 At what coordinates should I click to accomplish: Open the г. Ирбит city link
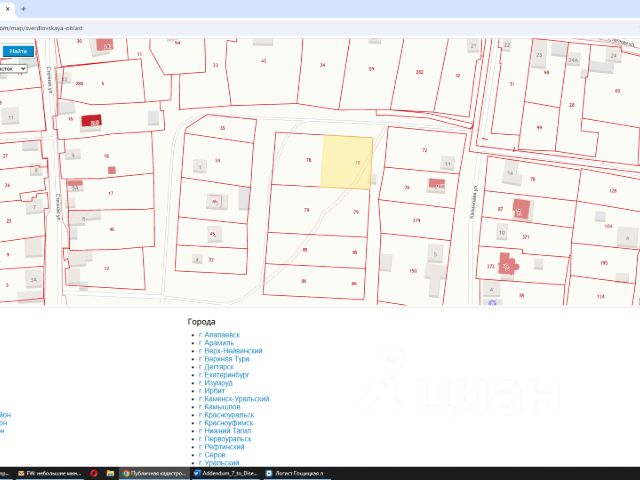[x=212, y=391]
